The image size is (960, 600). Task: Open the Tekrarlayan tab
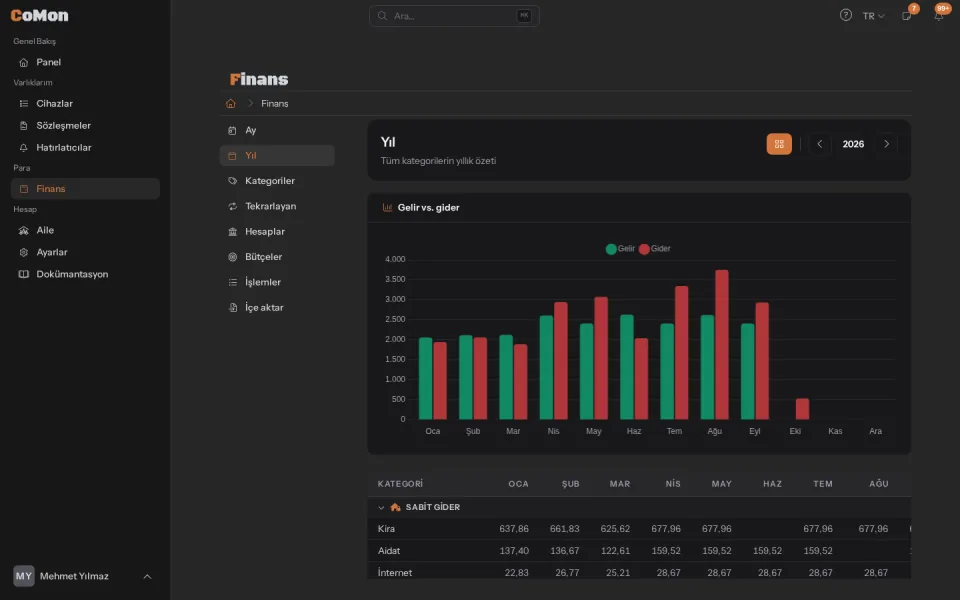pyautogui.click(x=277, y=206)
